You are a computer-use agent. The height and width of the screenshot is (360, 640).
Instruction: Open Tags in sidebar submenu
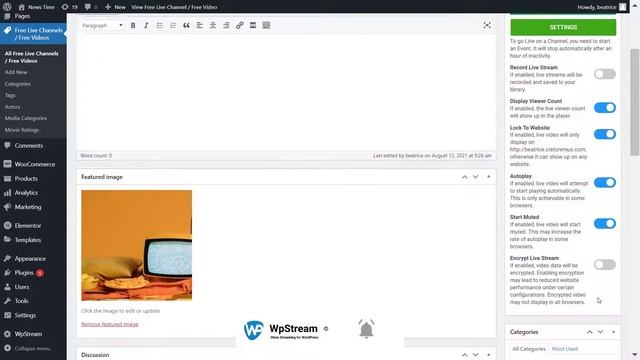tap(10, 95)
